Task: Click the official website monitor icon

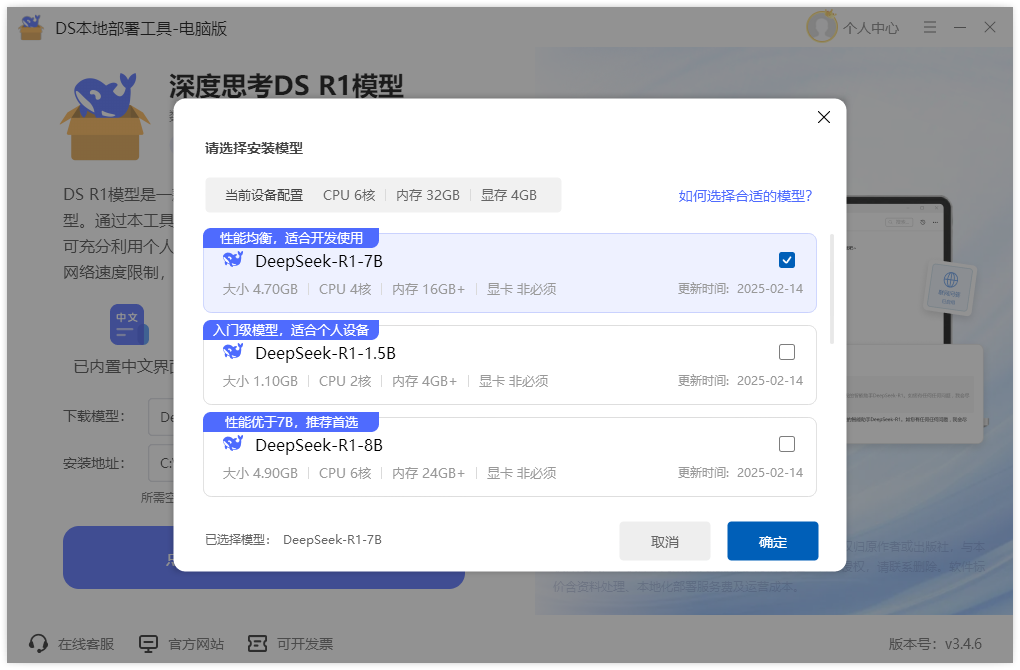Action: [x=148, y=644]
